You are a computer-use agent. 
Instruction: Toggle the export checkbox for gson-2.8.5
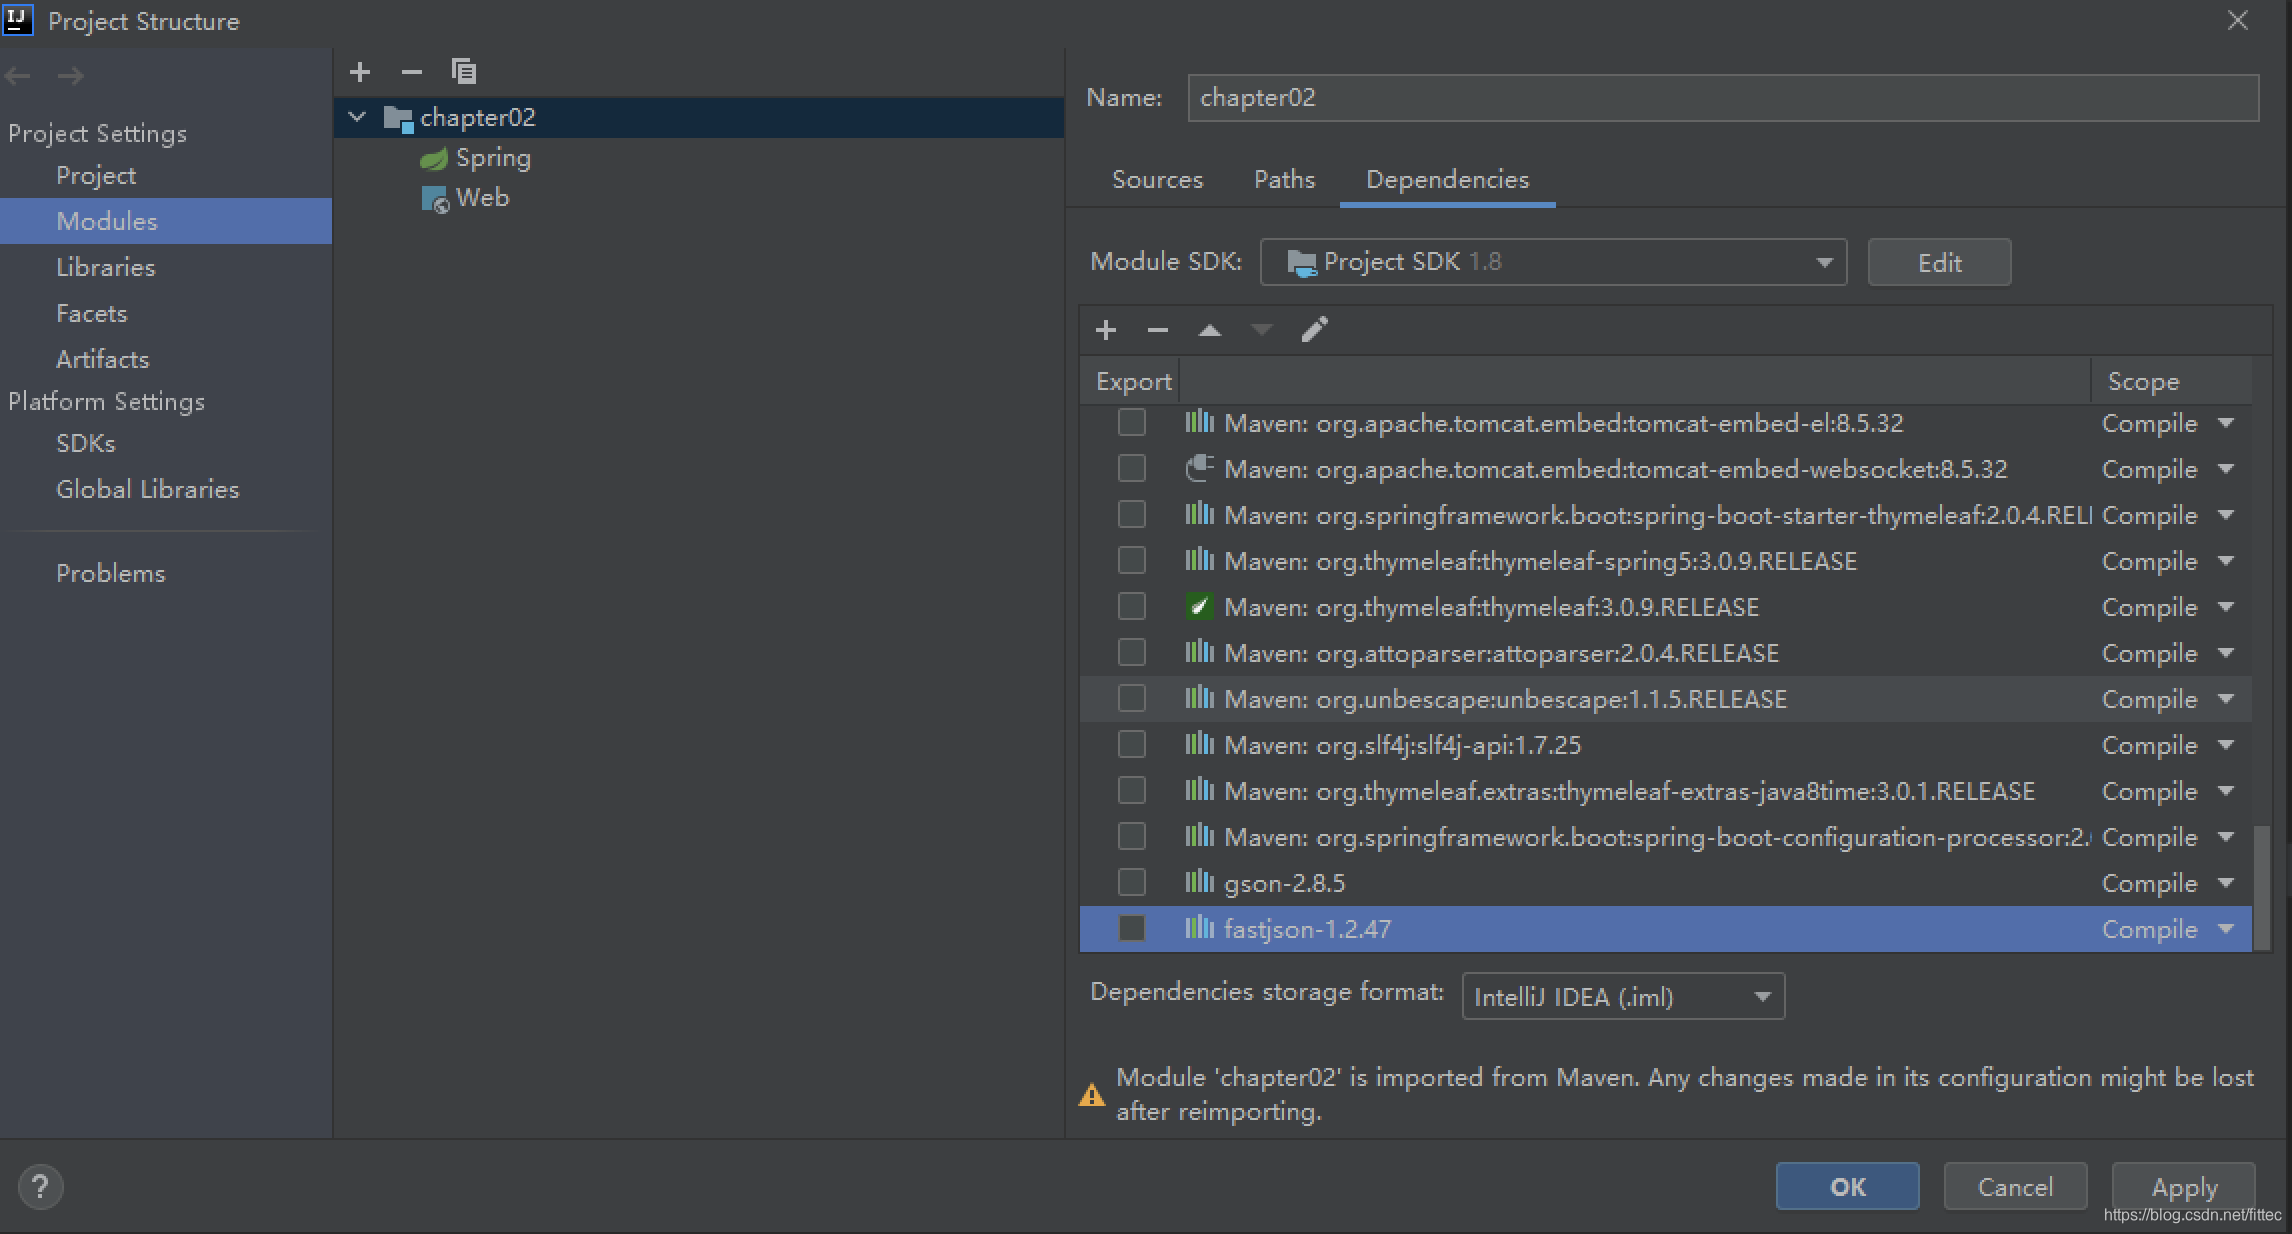pyautogui.click(x=1131, y=882)
